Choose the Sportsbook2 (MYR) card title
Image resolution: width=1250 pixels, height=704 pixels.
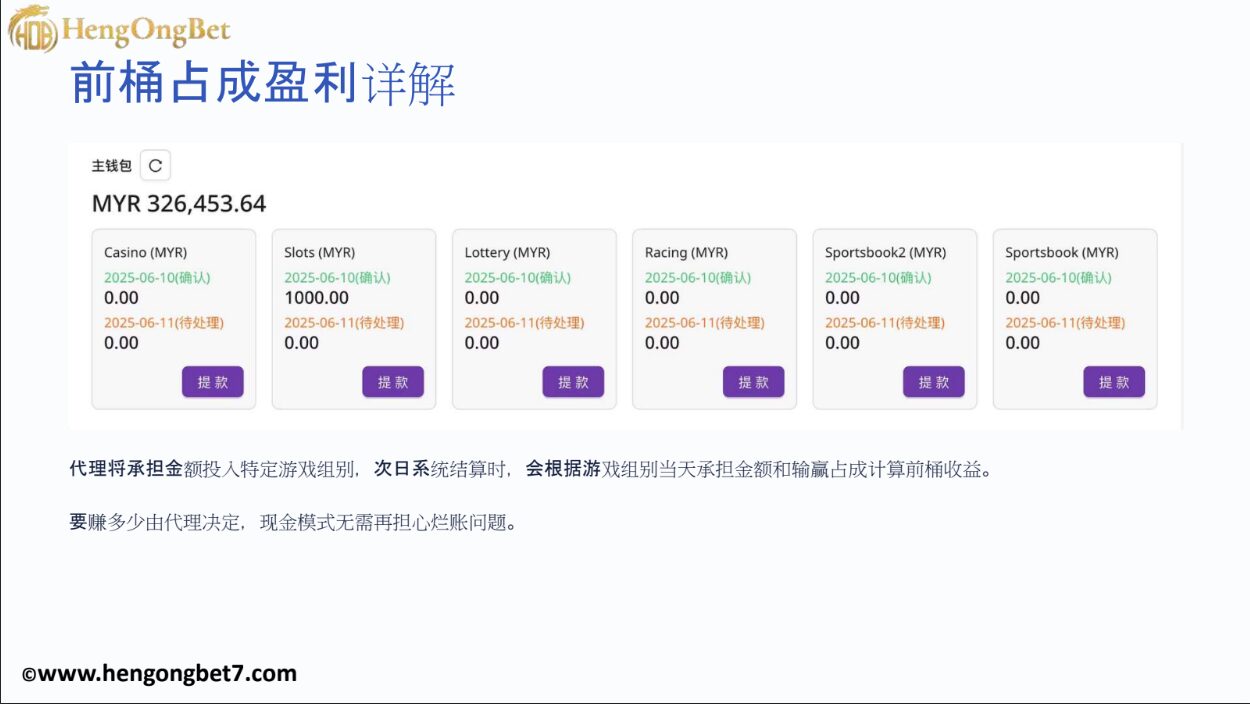pyautogui.click(x=885, y=253)
